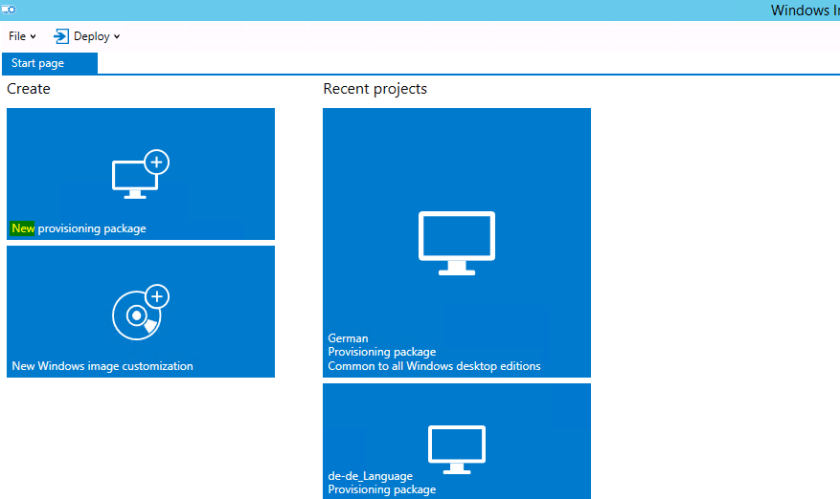Open the Deploy menu label
Viewport: 840px width, 499px height.
(x=91, y=36)
